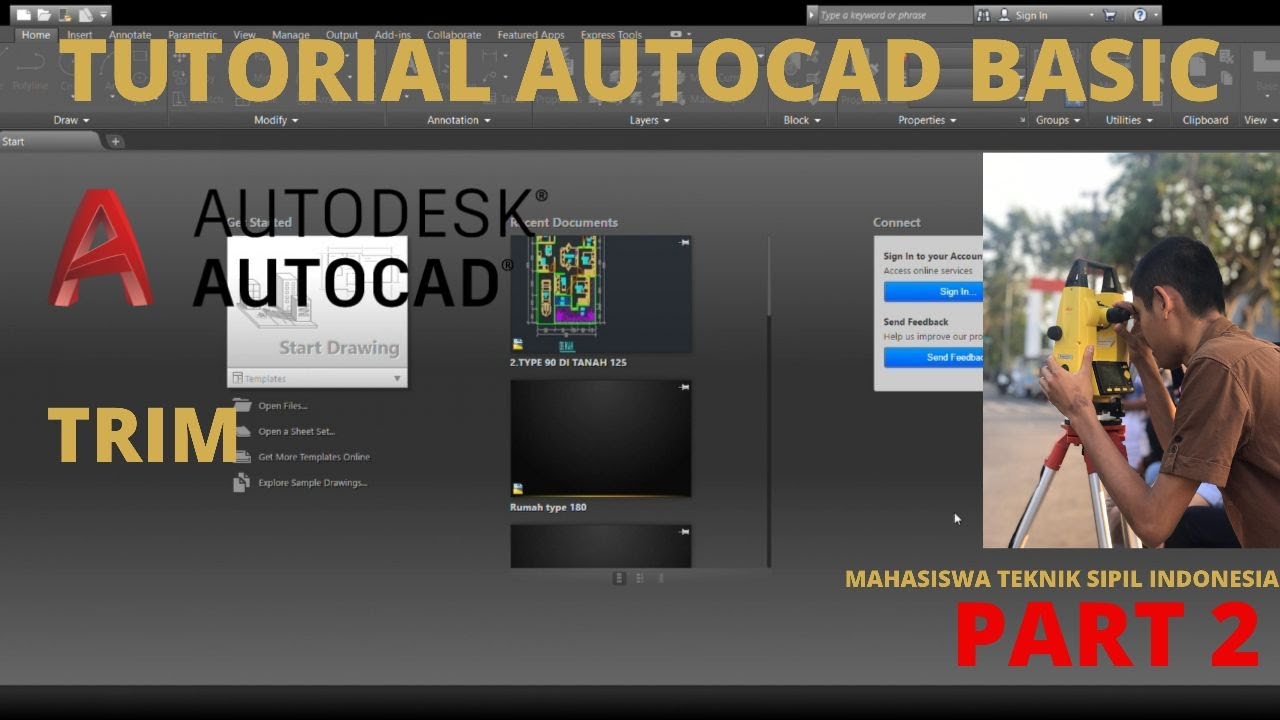
Task: Open the Parametric ribbon tab
Action: click(193, 35)
